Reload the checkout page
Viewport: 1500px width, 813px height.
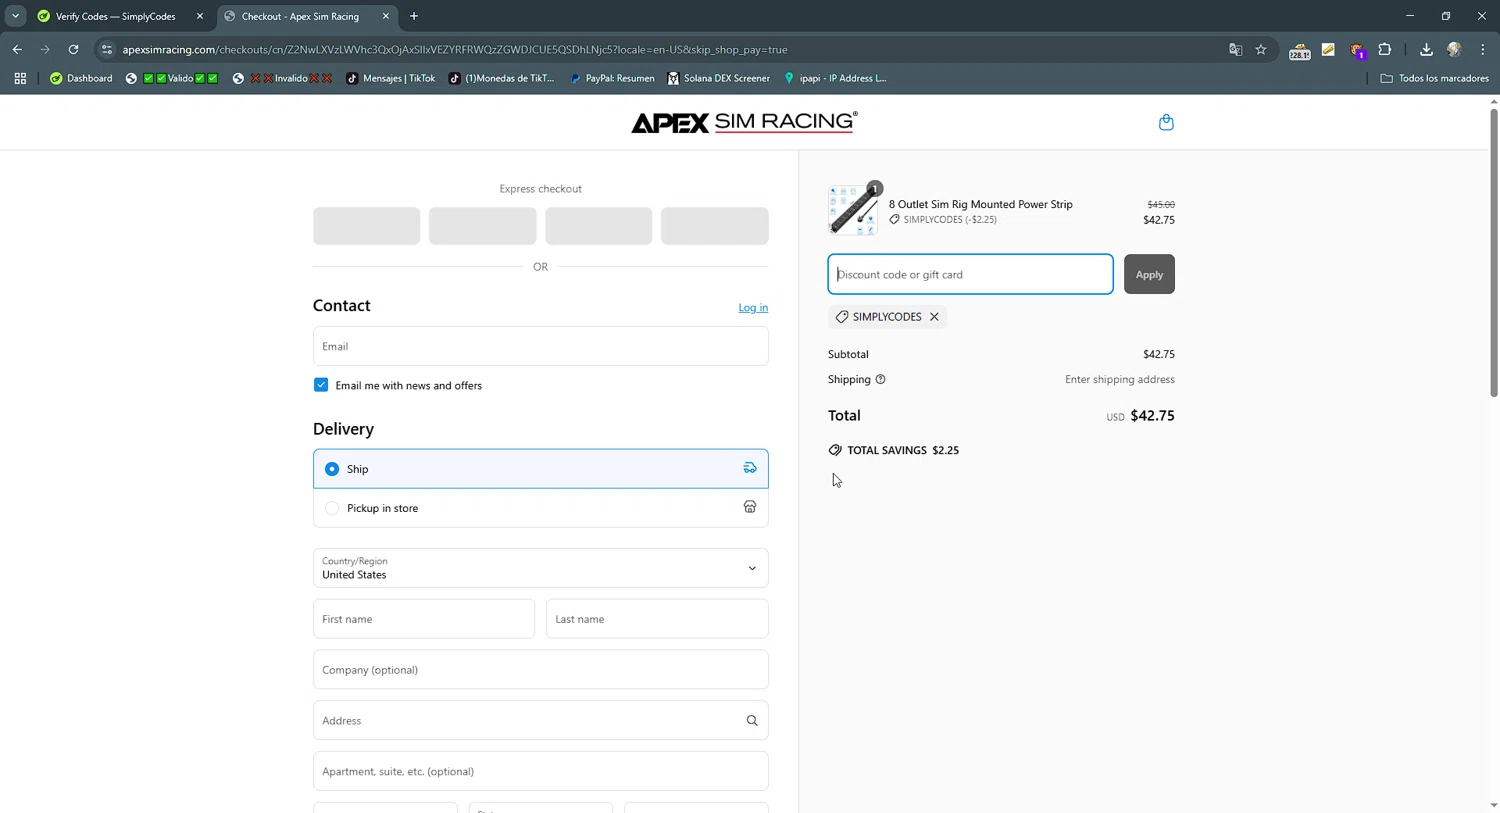(x=73, y=49)
